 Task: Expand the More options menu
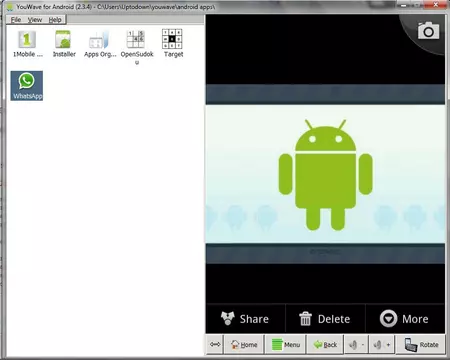tap(405, 319)
